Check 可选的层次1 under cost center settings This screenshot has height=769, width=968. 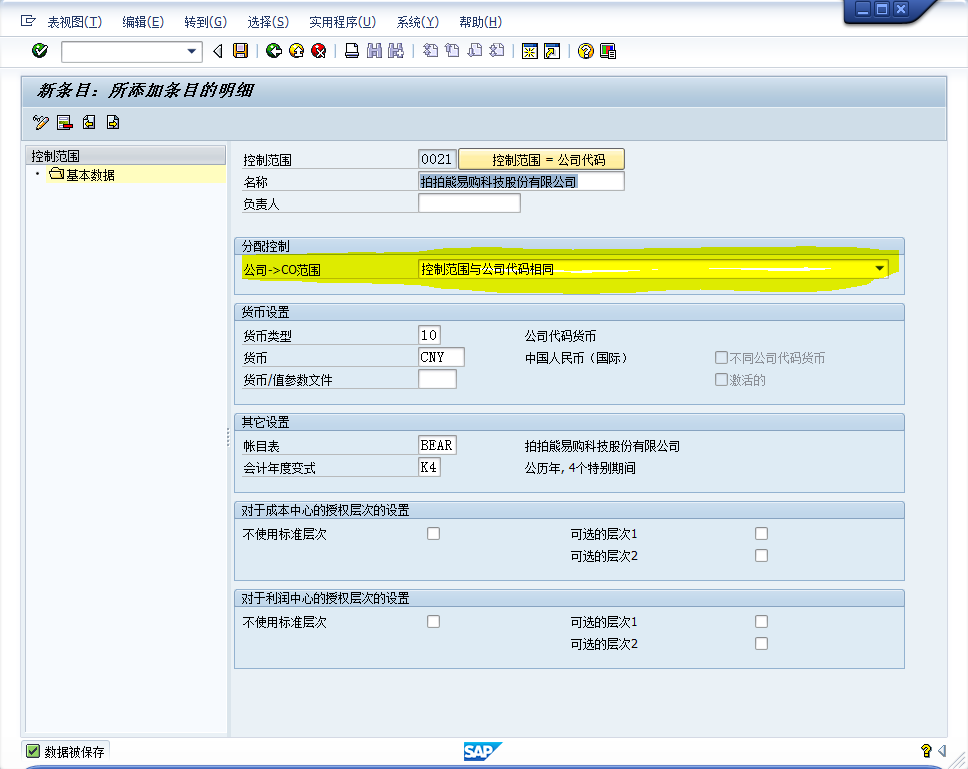coord(762,533)
